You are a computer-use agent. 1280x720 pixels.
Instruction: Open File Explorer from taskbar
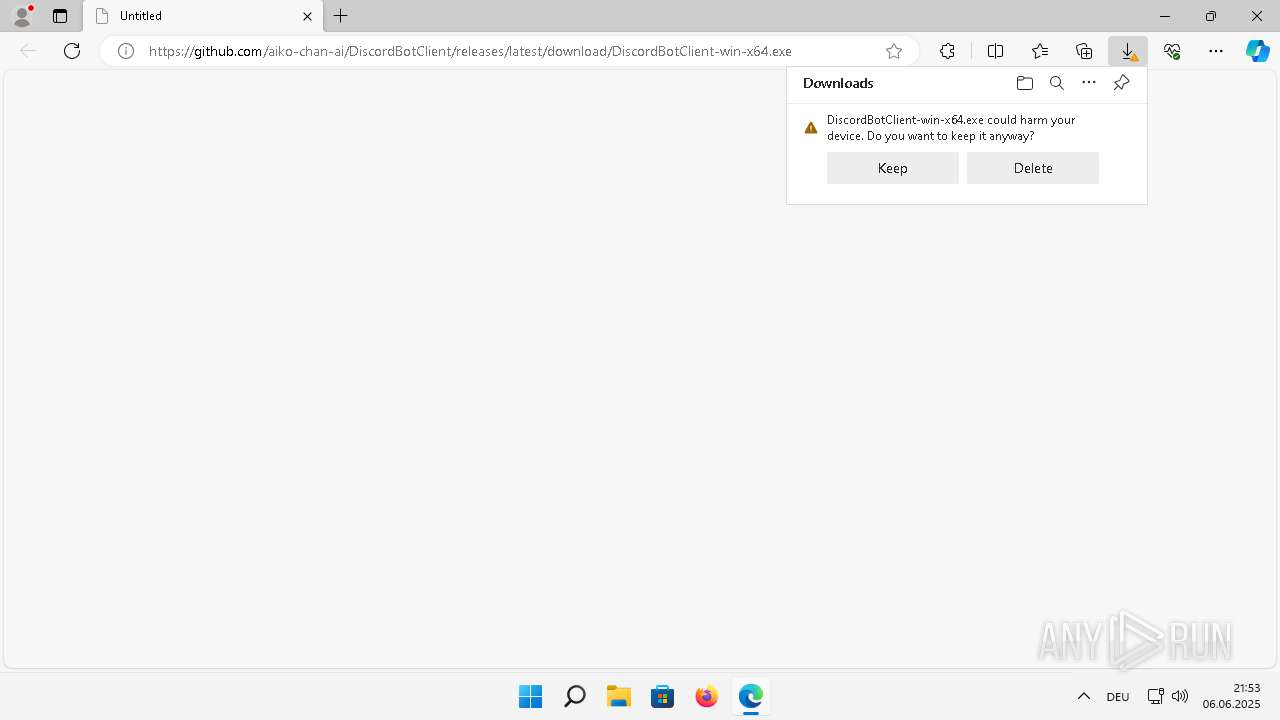(618, 696)
